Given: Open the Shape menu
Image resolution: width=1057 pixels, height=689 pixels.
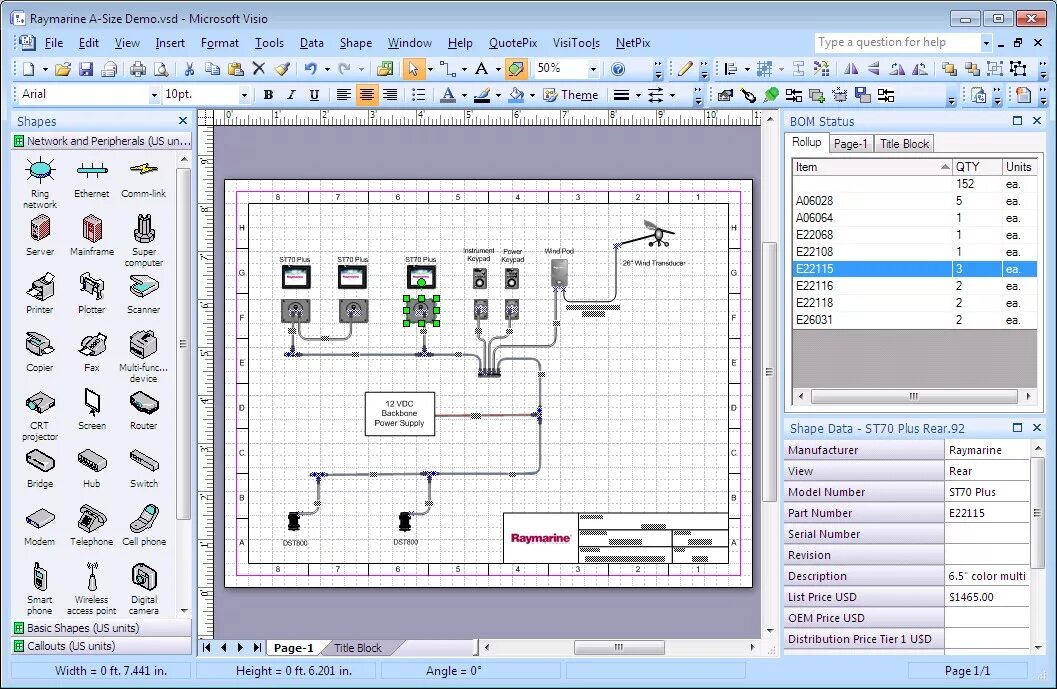Looking at the screenshot, I should [355, 42].
